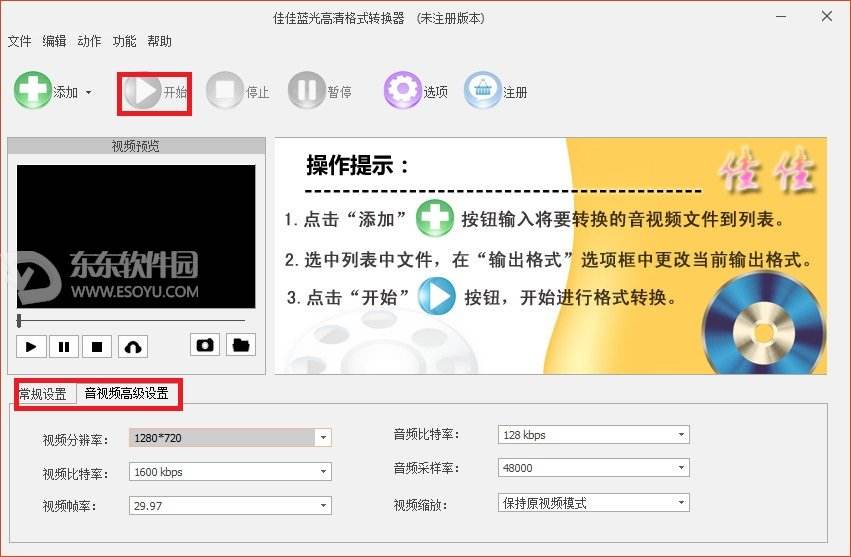Open the 视频帧率 dropdown showing 29.97
Image resolution: width=851 pixels, height=557 pixels.
click(x=230, y=505)
